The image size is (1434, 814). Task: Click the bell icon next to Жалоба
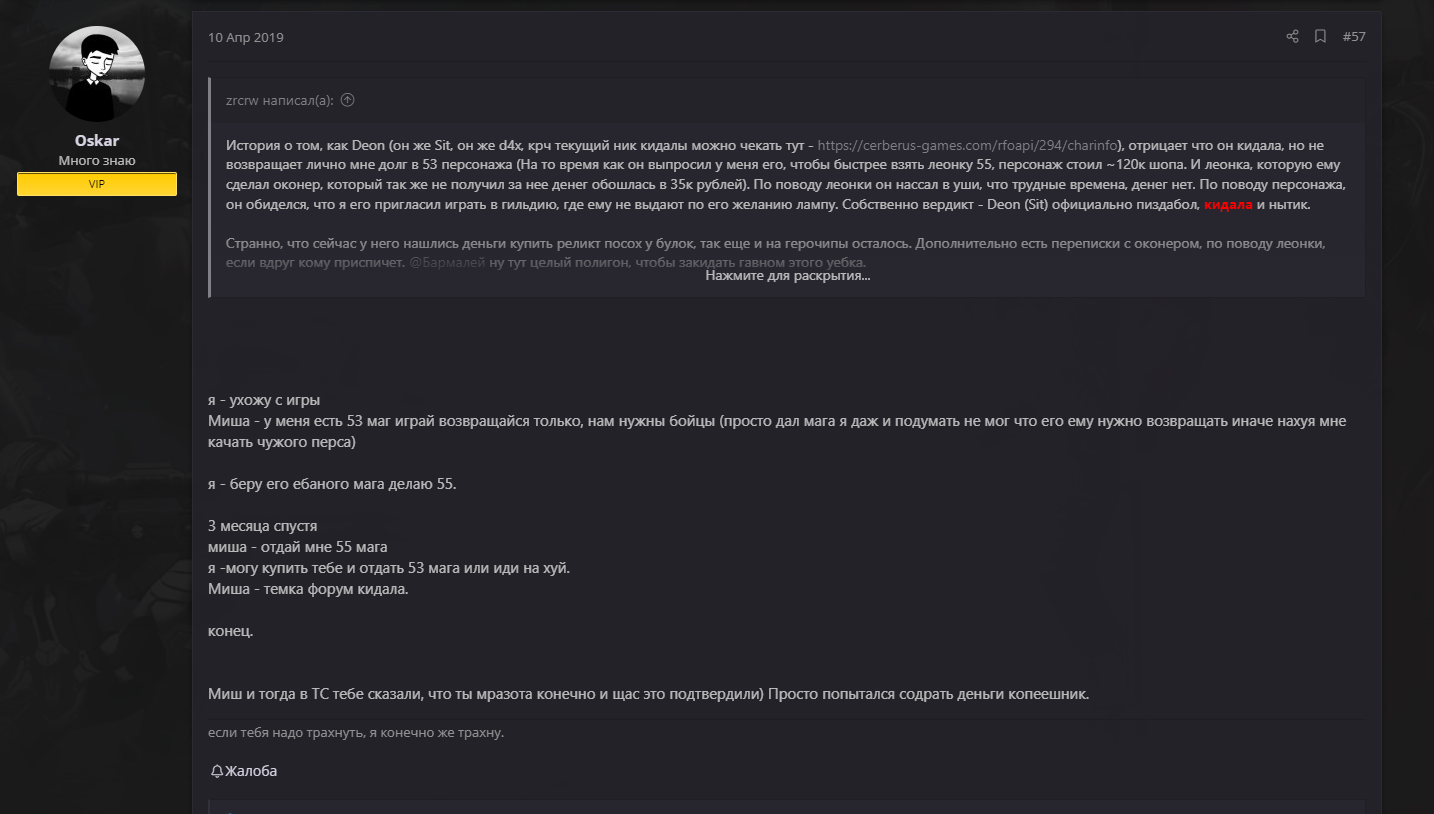coord(217,771)
